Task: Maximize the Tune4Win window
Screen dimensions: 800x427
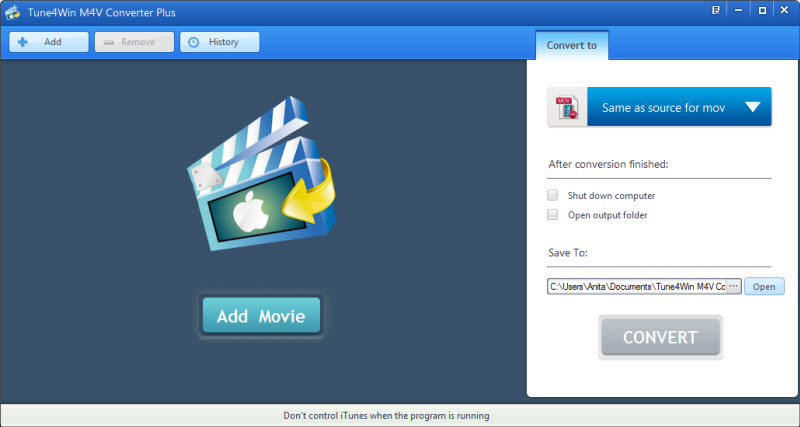Action: coord(762,10)
